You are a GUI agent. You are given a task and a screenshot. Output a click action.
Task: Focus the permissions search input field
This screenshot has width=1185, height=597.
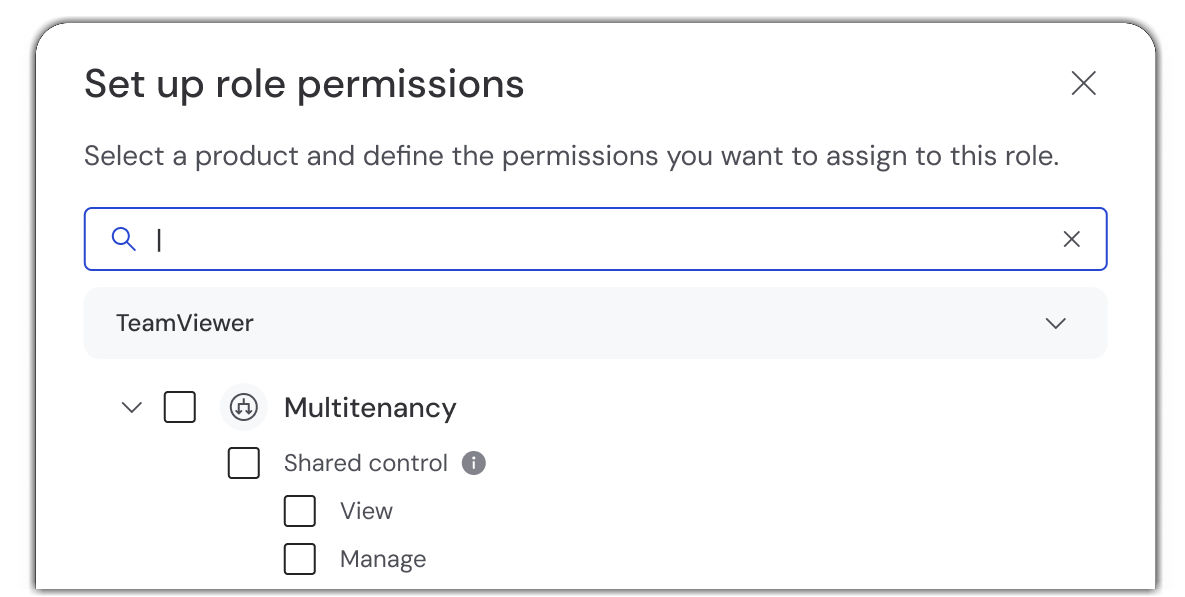(600, 239)
